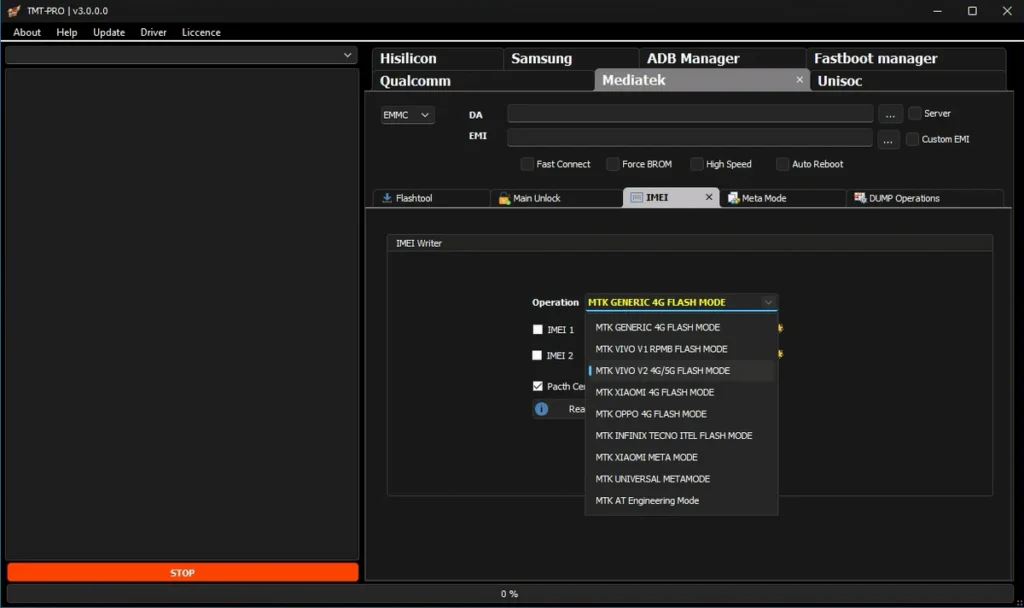The height and width of the screenshot is (608, 1024).
Task: Open the Flashtool tab via its download icon
Action: pyautogui.click(x=387, y=198)
